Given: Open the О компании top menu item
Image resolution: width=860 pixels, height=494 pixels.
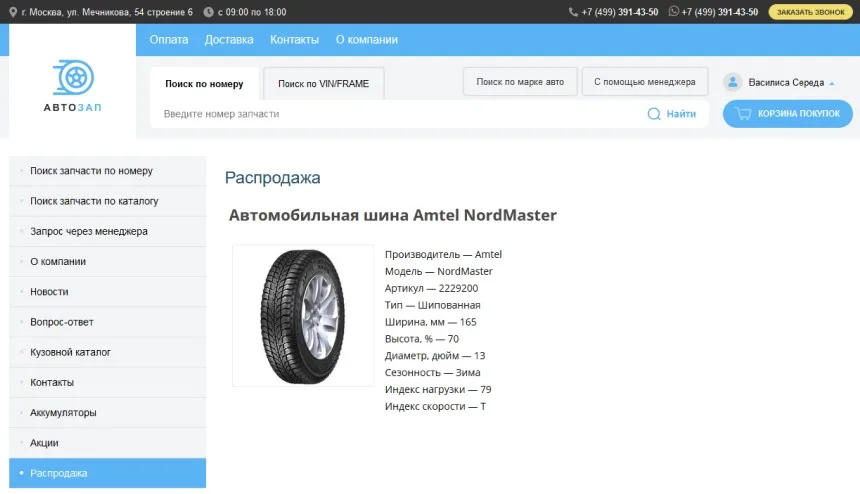Looking at the screenshot, I should [367, 39].
